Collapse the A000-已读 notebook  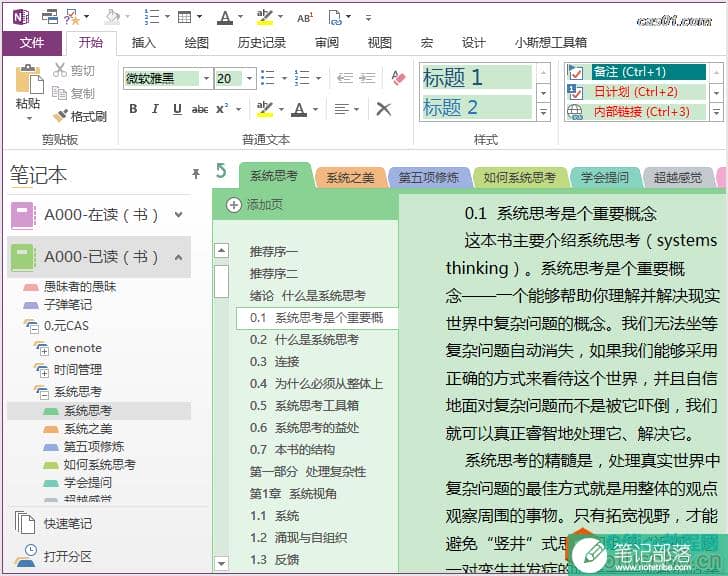pyautogui.click(x=179, y=257)
